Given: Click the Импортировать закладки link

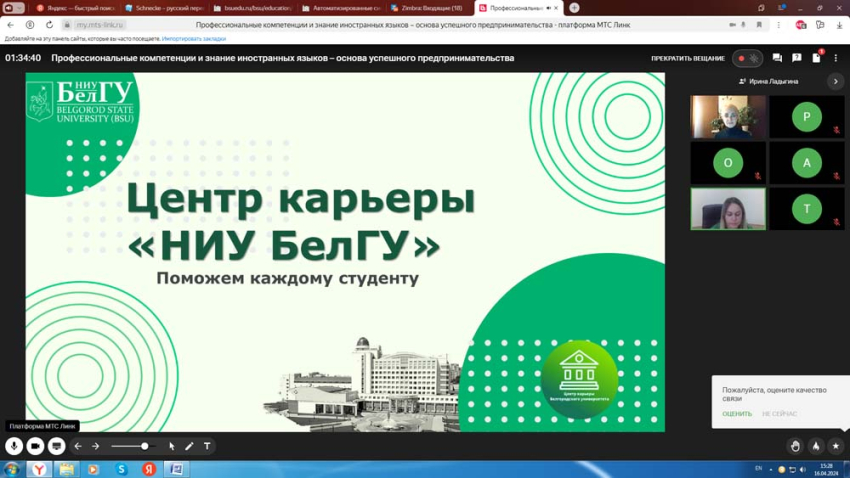Looking at the screenshot, I should click(x=194, y=39).
